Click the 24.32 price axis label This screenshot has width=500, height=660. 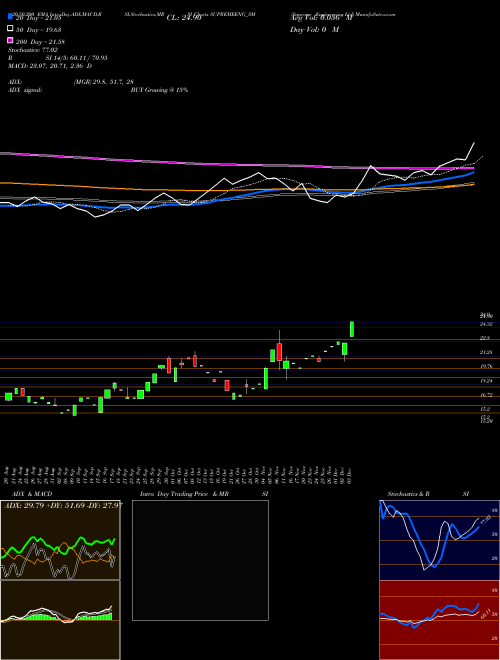(487, 324)
